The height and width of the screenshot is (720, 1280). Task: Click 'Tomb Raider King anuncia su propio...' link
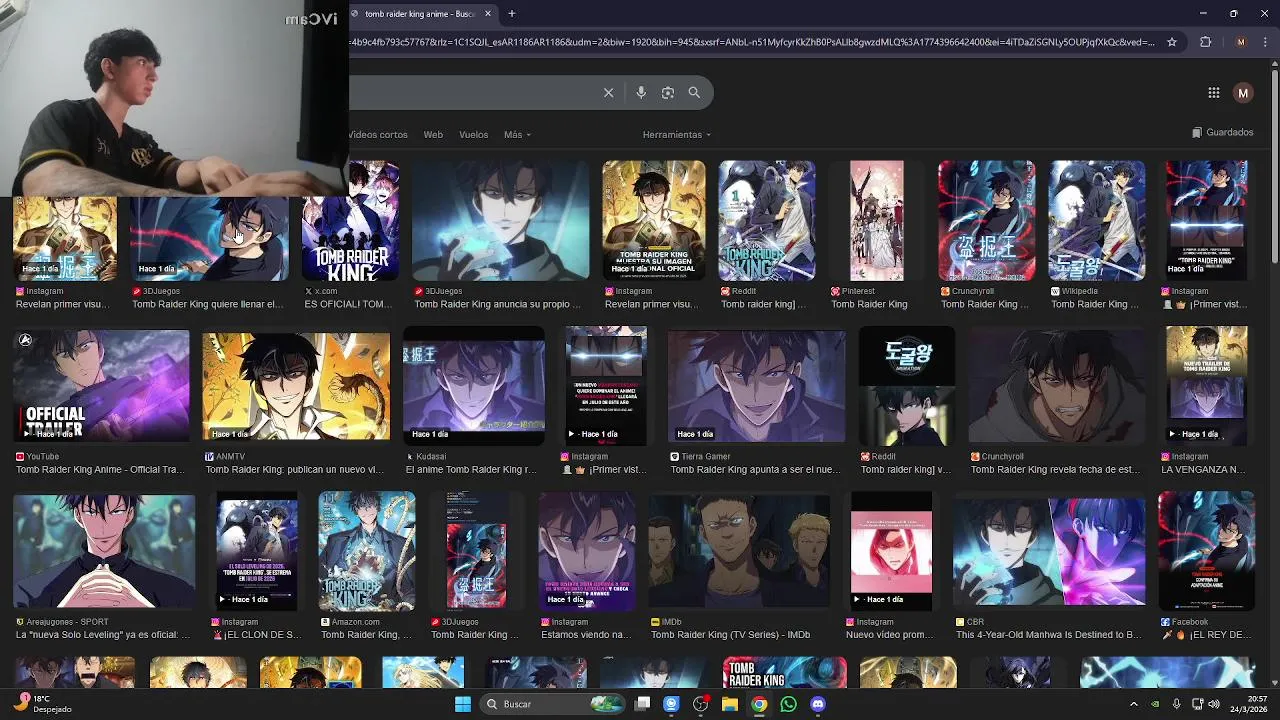click(497, 304)
